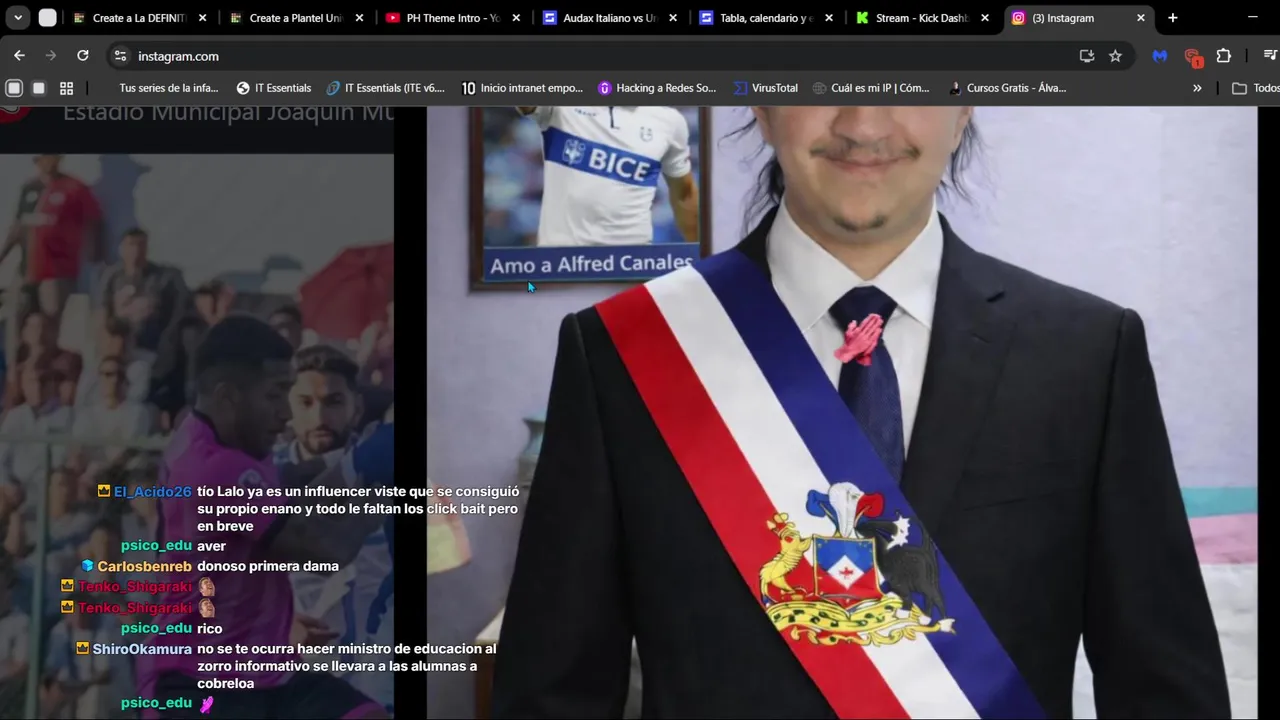This screenshot has width=1280, height=720.
Task: Open the 'Todos' bookmarks folder
Action: click(1255, 88)
